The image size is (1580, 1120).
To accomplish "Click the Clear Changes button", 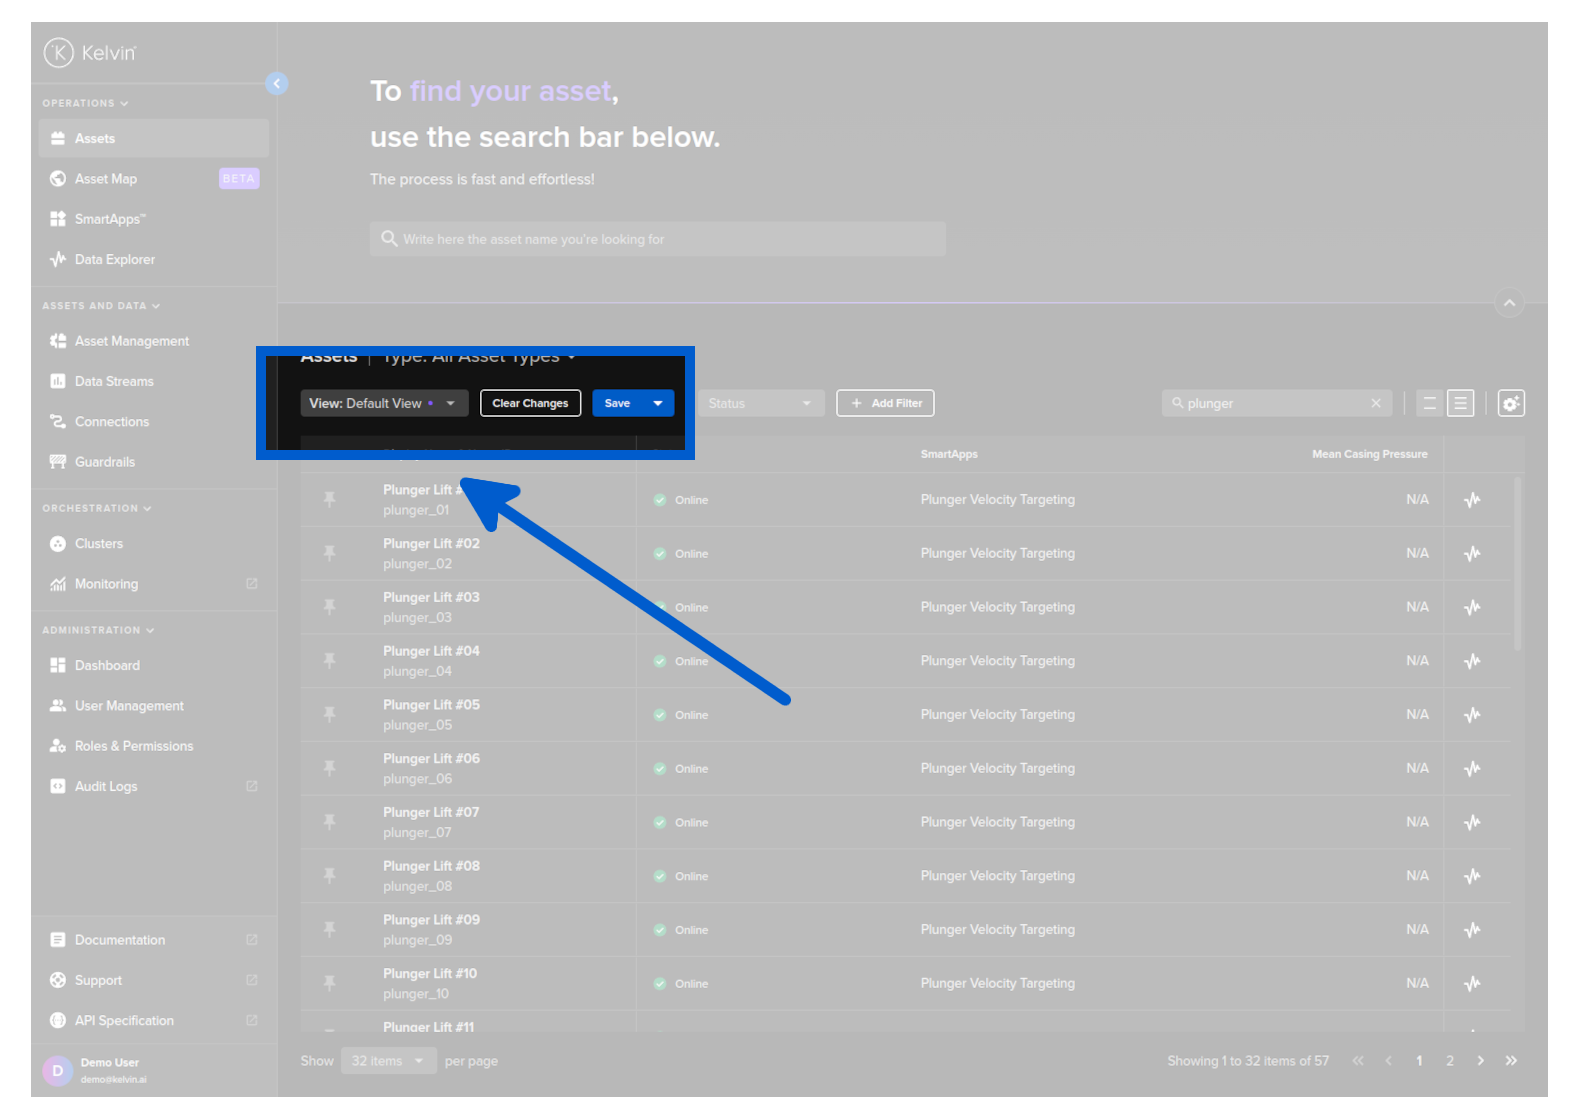I will click(530, 404).
